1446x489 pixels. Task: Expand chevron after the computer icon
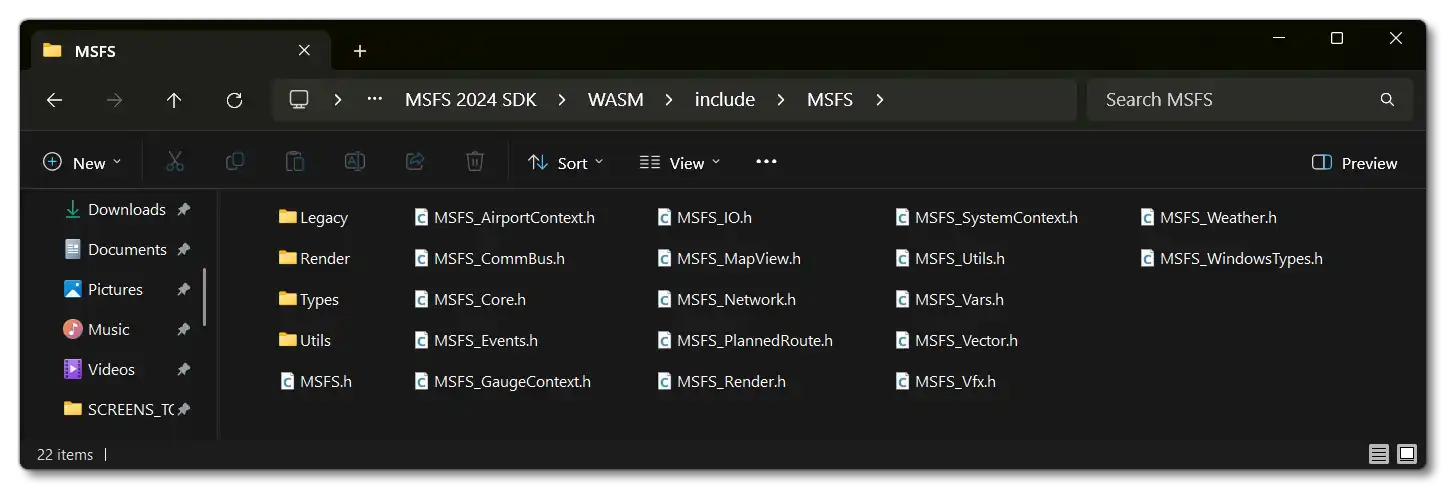(339, 100)
